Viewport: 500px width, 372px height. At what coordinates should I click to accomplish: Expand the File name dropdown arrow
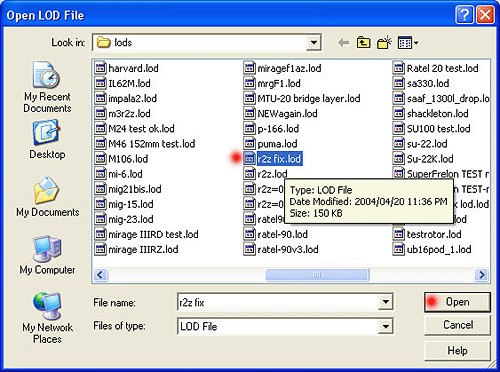(386, 302)
